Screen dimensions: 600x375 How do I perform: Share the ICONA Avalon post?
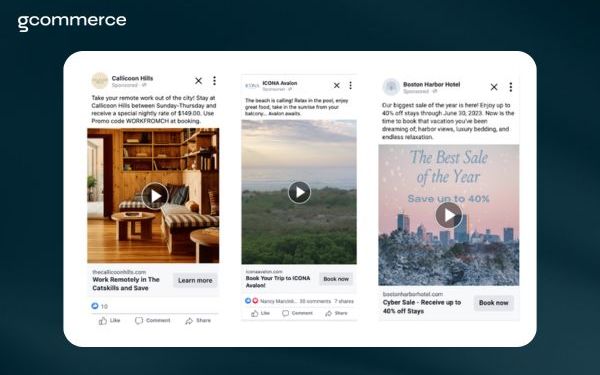pos(336,313)
